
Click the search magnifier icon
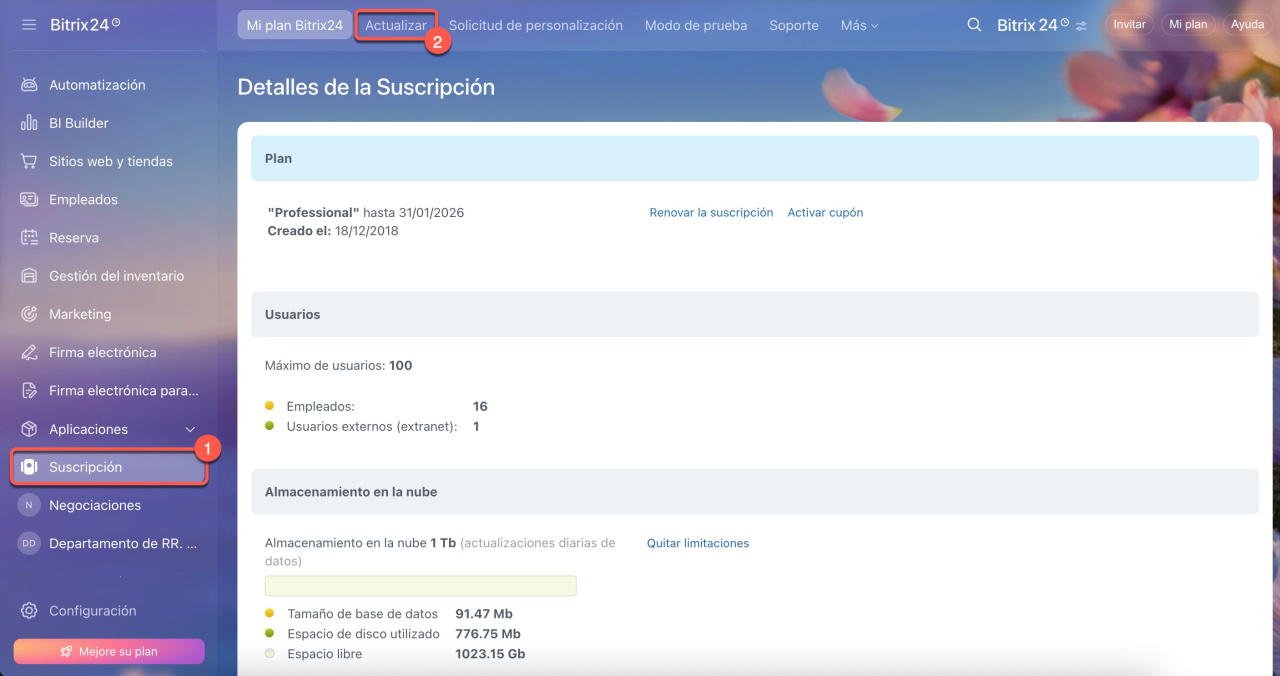(974, 25)
